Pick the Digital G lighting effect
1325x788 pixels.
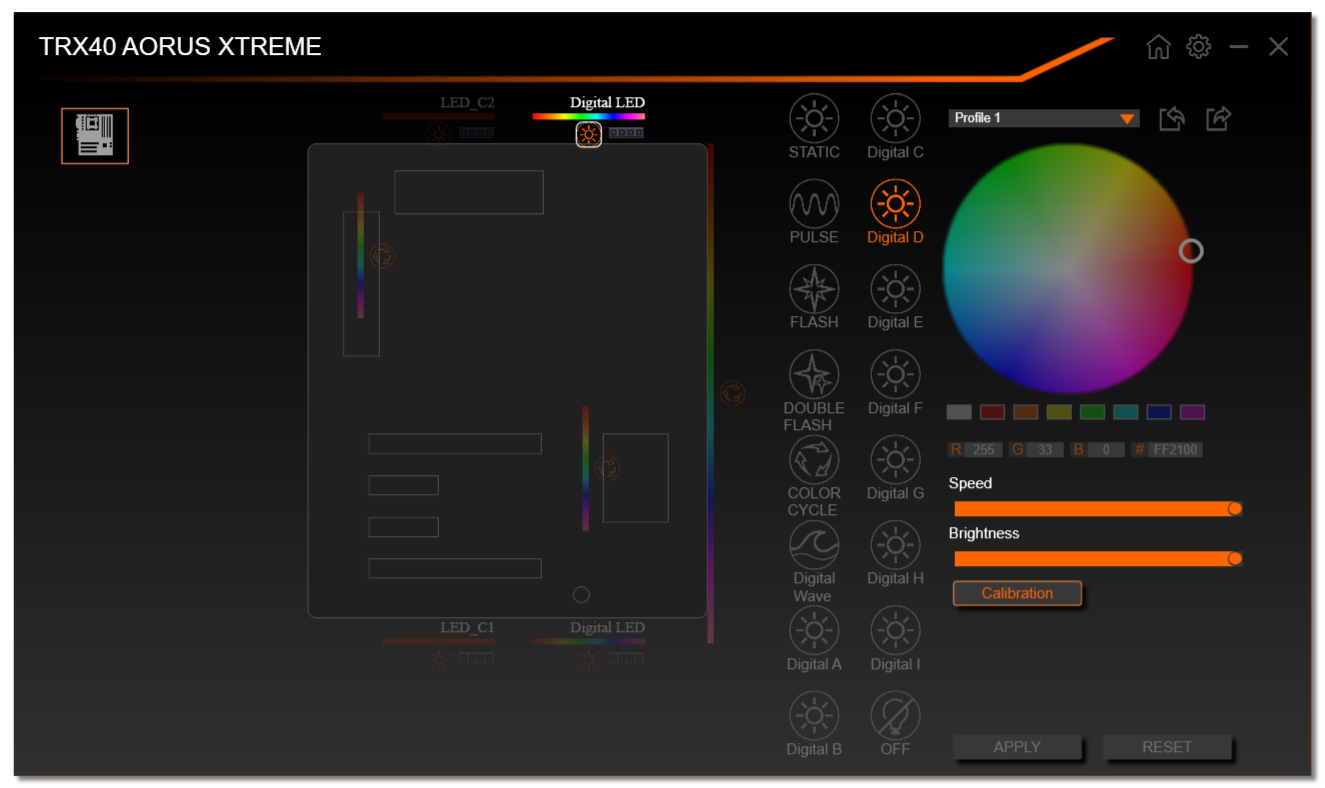[895, 460]
